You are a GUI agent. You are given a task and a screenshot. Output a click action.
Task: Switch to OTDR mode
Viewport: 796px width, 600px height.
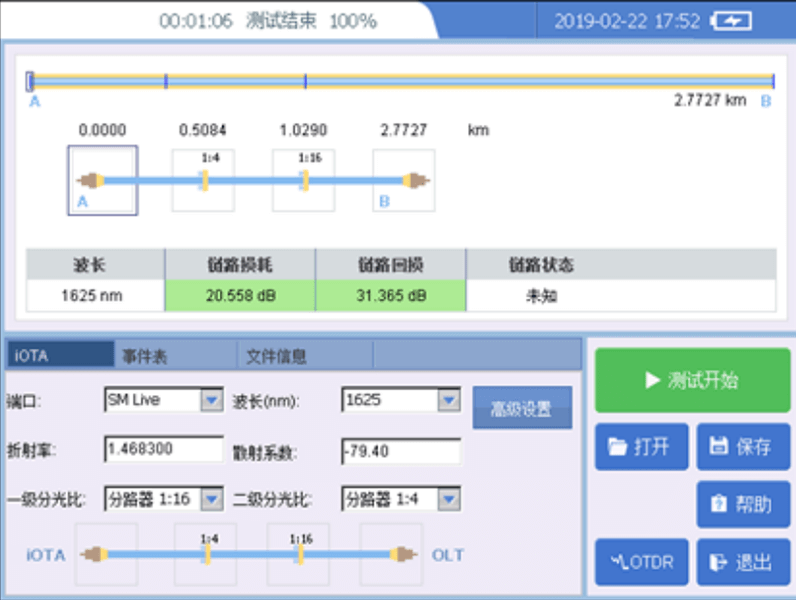[x=641, y=562]
